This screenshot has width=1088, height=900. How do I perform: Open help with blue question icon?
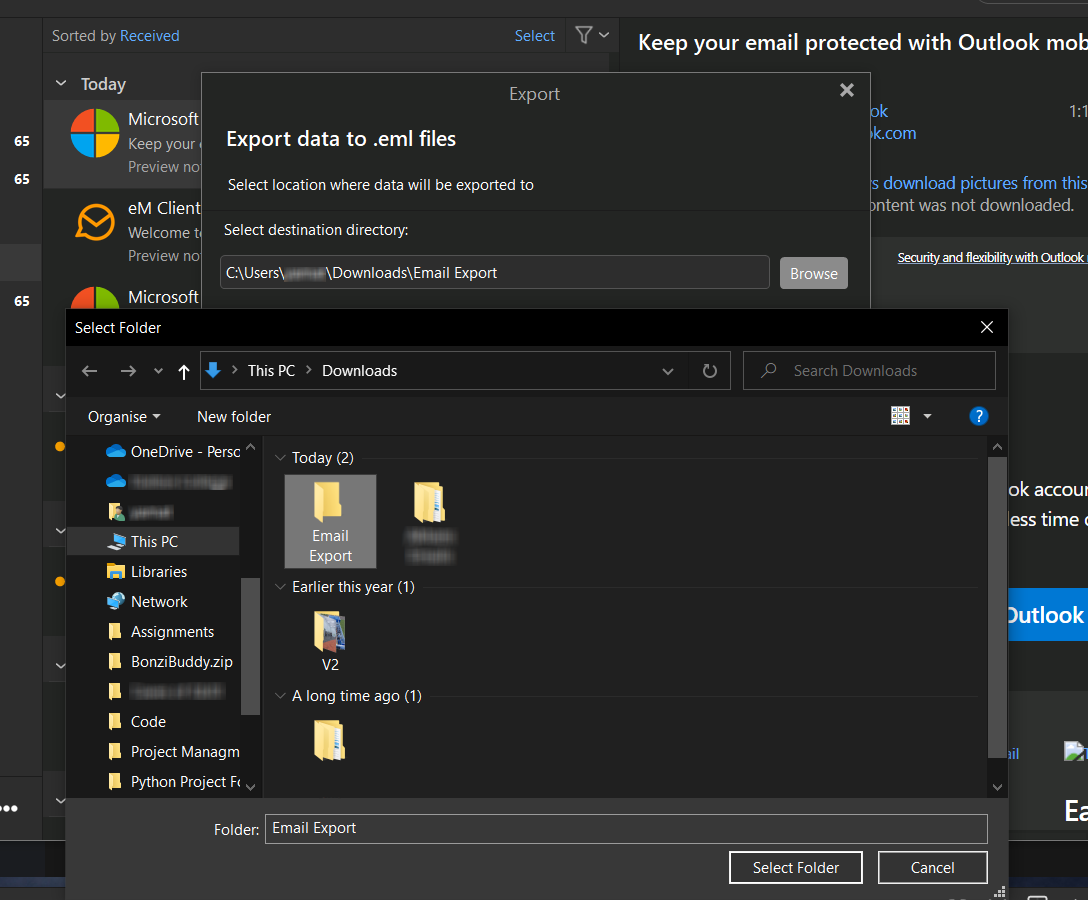[x=978, y=416]
